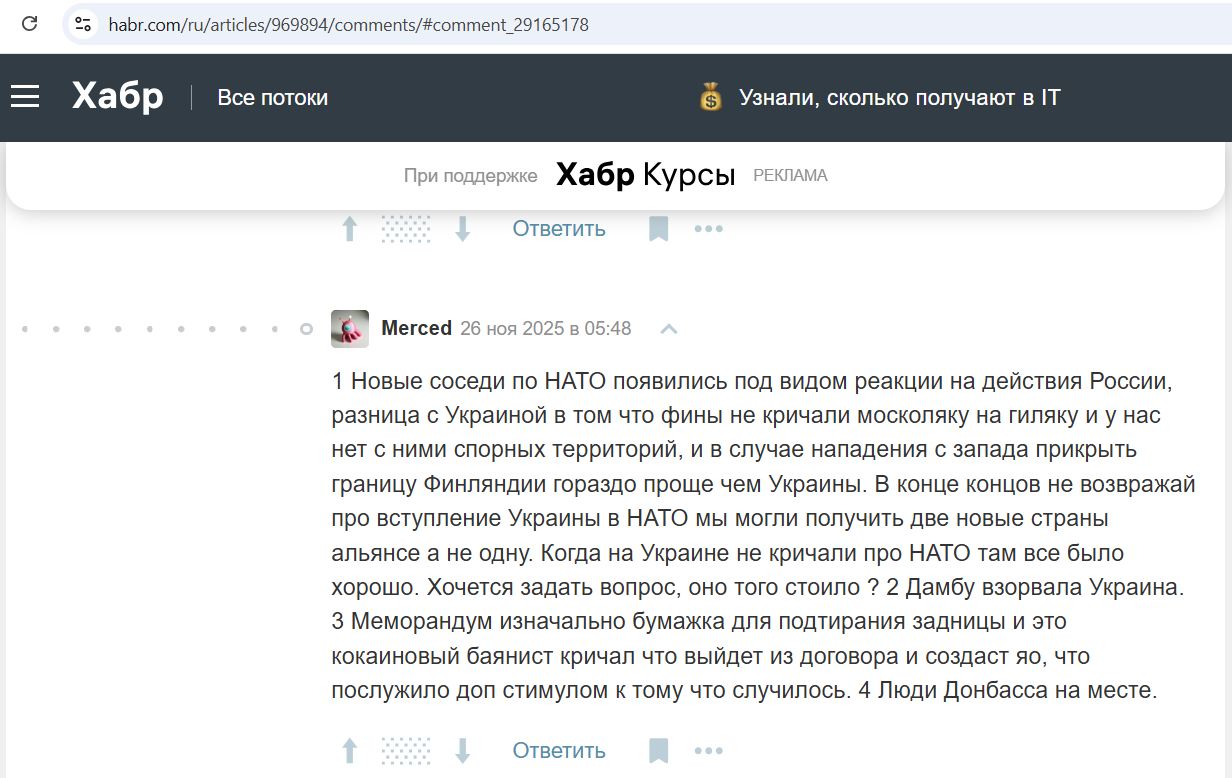This screenshot has width=1232, height=778.
Task: Click the comment timestamp 26 ноя 2025
Action: pyautogui.click(x=546, y=328)
